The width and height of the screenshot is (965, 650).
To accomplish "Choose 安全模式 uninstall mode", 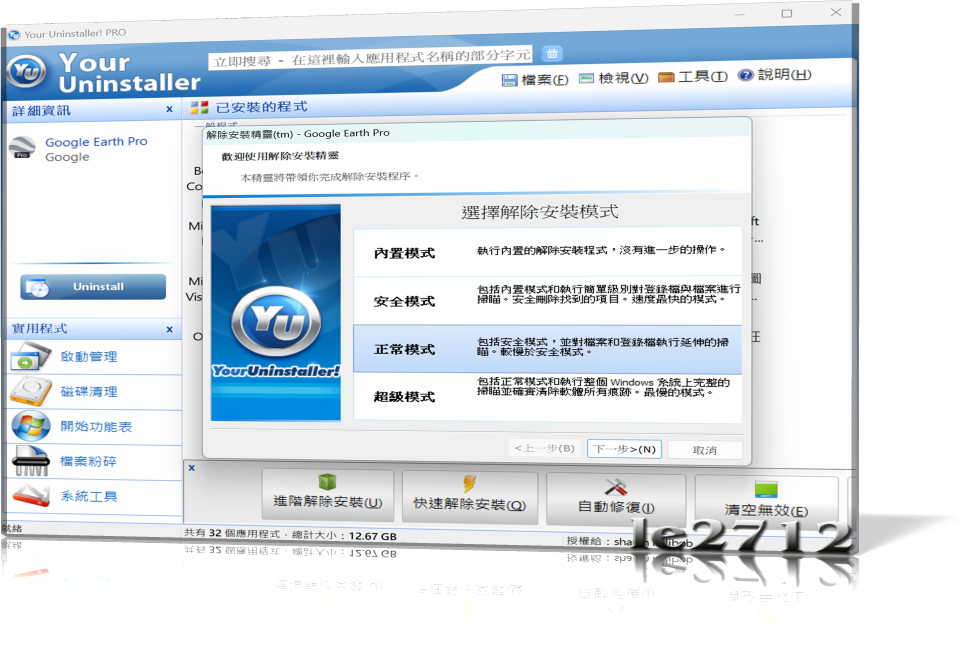I will (x=547, y=301).
